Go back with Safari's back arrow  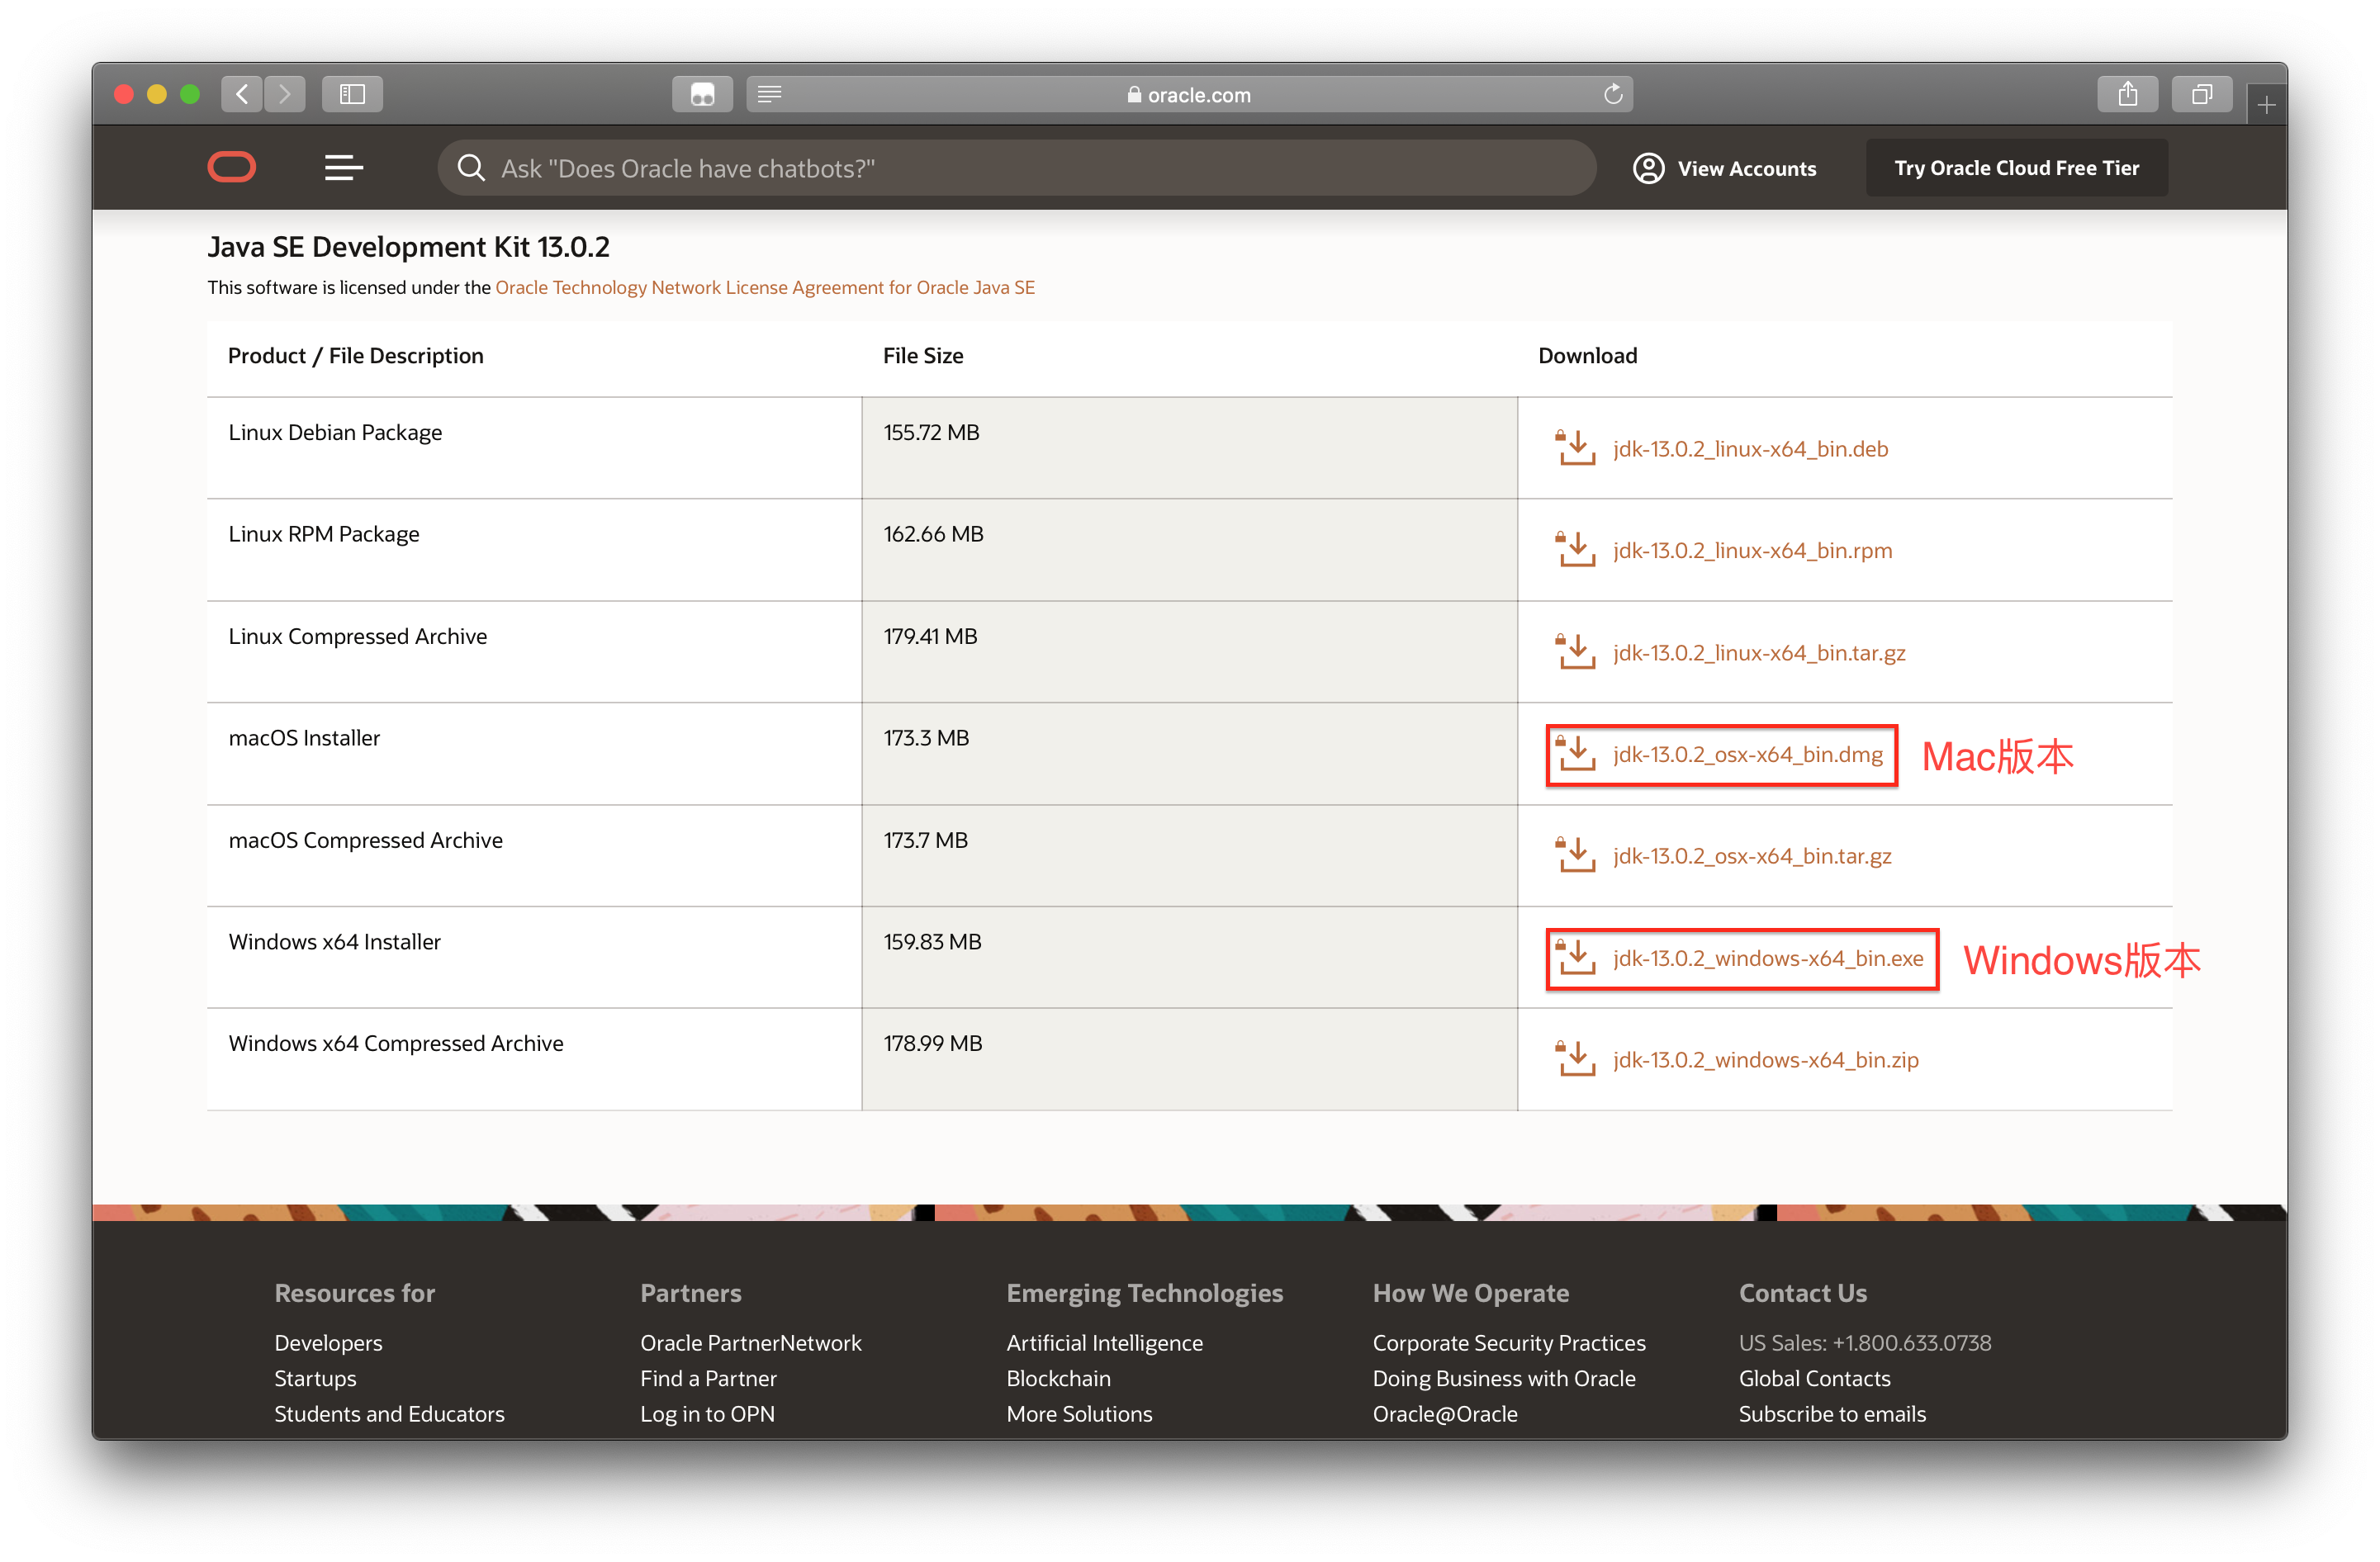pyautogui.click(x=242, y=94)
